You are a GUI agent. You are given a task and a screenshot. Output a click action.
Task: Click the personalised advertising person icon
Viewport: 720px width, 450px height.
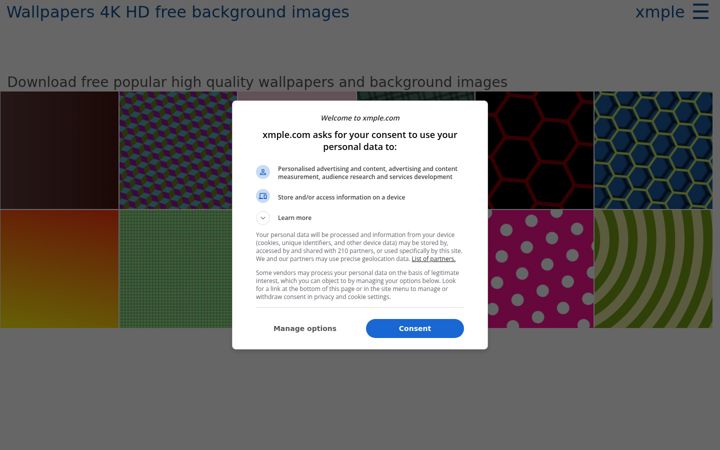[x=263, y=172]
